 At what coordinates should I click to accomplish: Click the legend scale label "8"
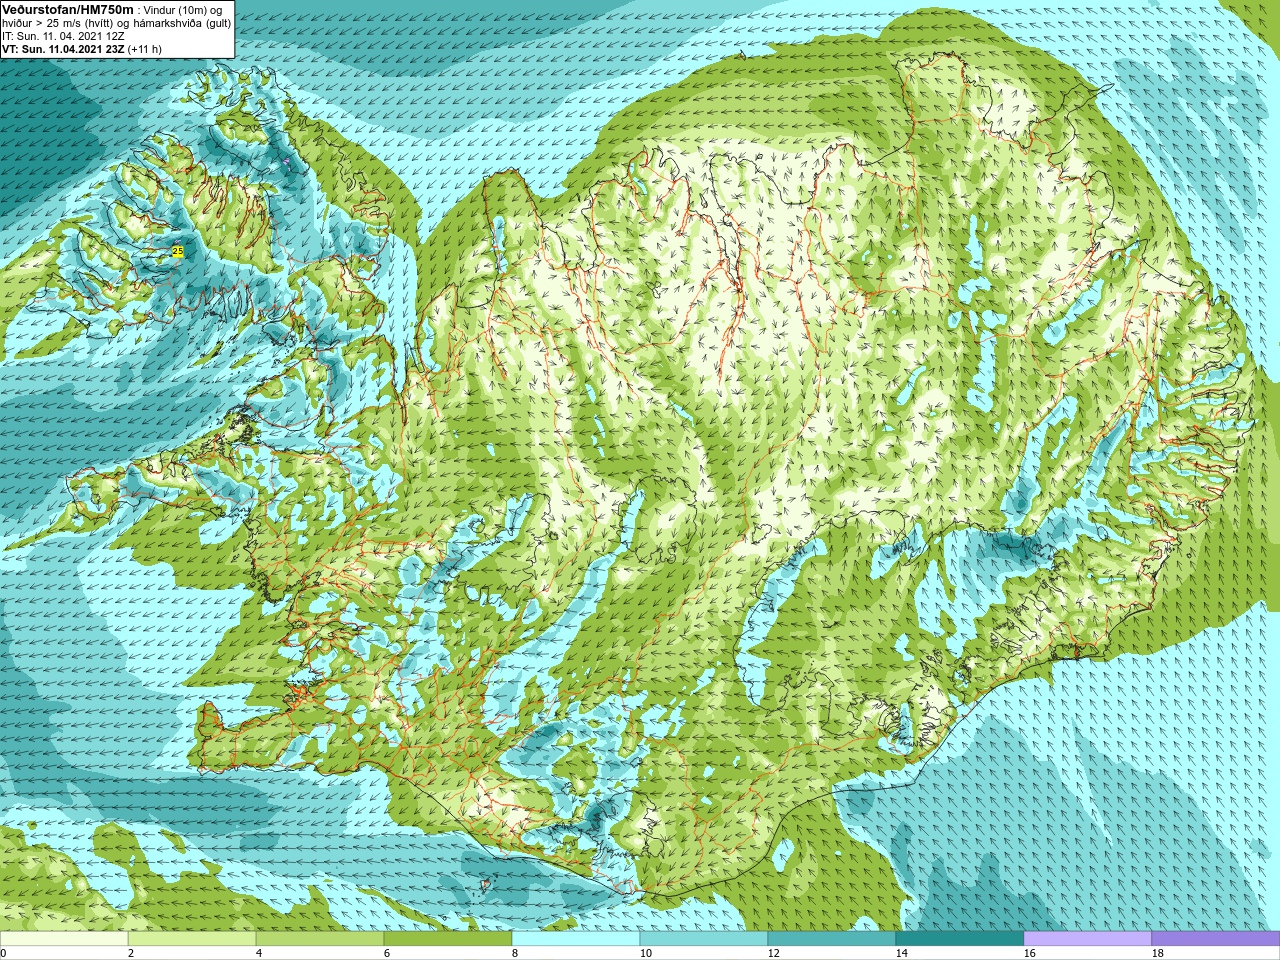(x=515, y=953)
